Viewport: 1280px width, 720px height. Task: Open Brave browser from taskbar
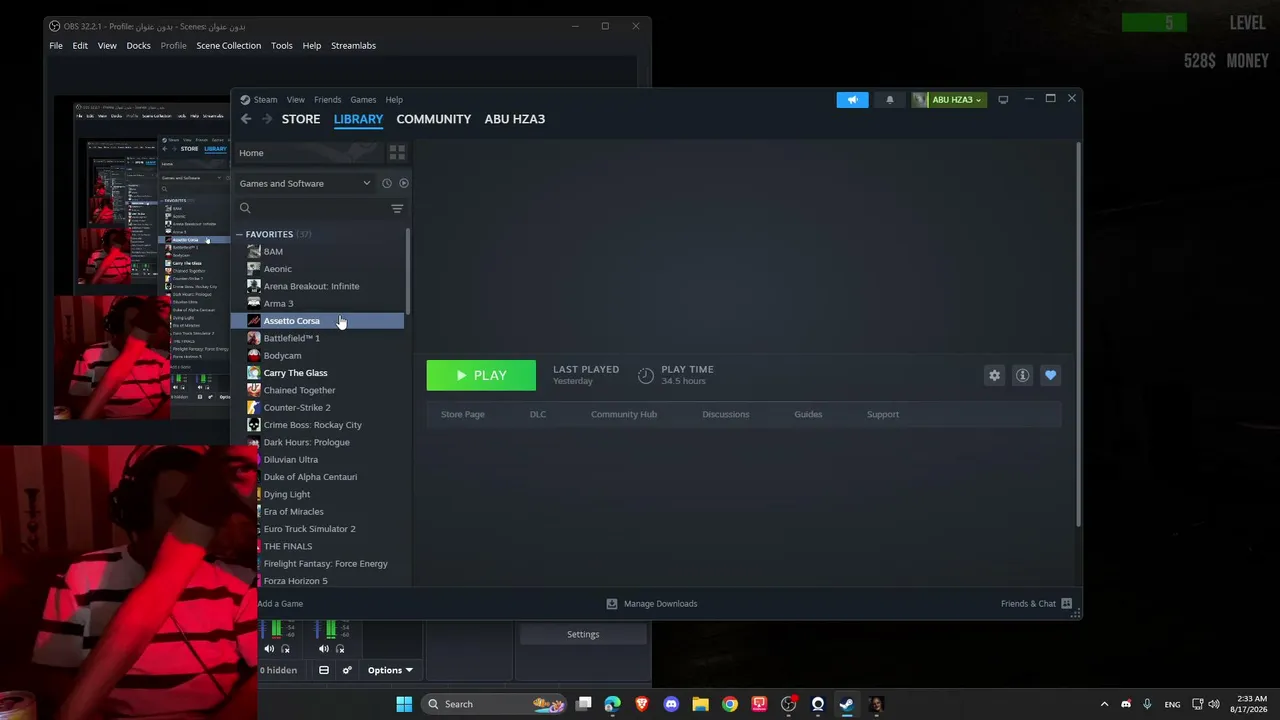[x=642, y=704]
